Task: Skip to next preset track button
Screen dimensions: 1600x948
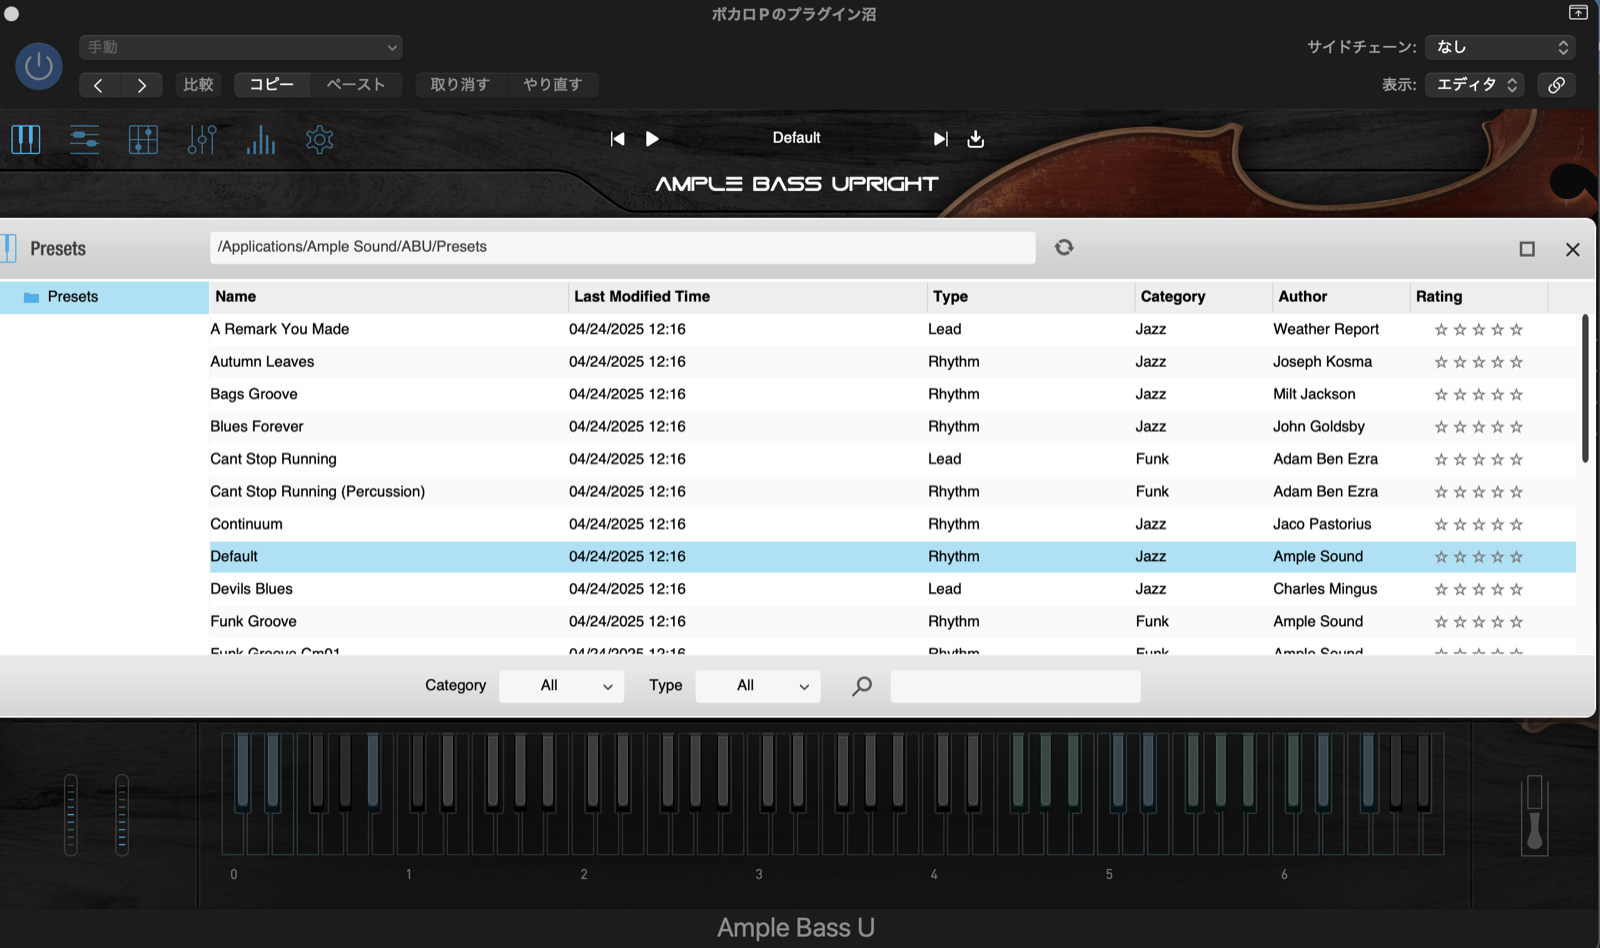Action: 940,139
